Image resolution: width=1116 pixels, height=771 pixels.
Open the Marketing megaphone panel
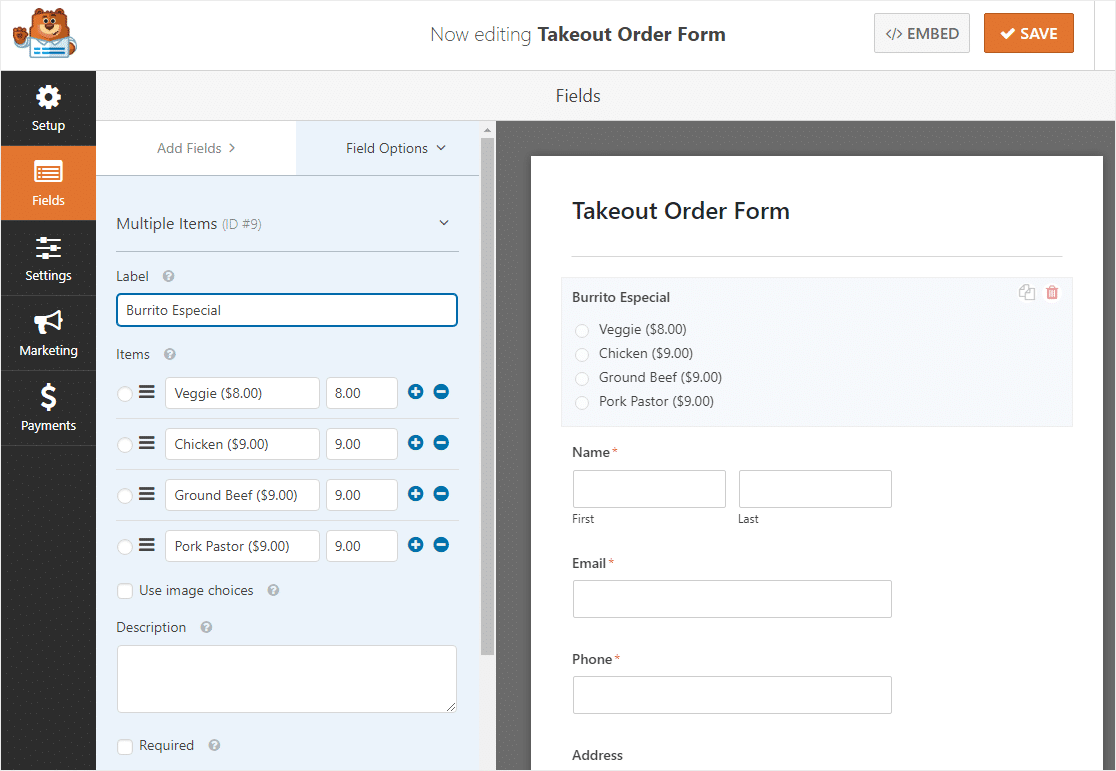click(48, 333)
